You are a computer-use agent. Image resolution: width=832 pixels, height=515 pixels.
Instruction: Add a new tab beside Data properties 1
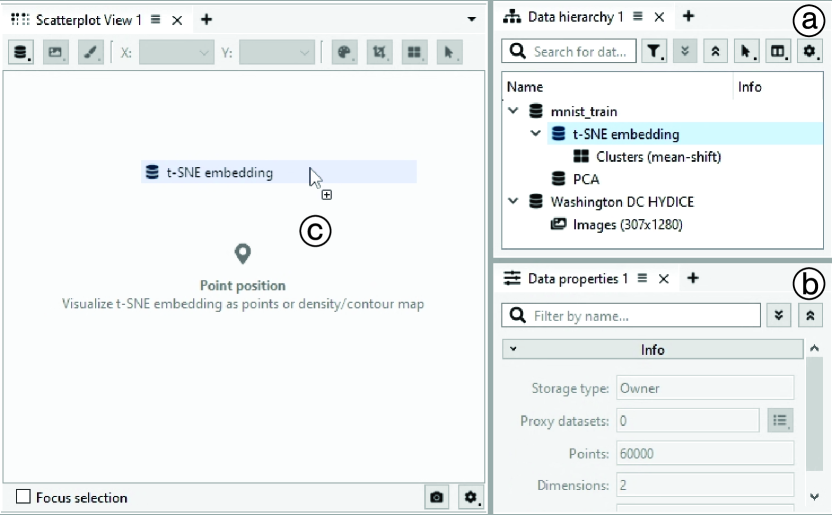(693, 278)
